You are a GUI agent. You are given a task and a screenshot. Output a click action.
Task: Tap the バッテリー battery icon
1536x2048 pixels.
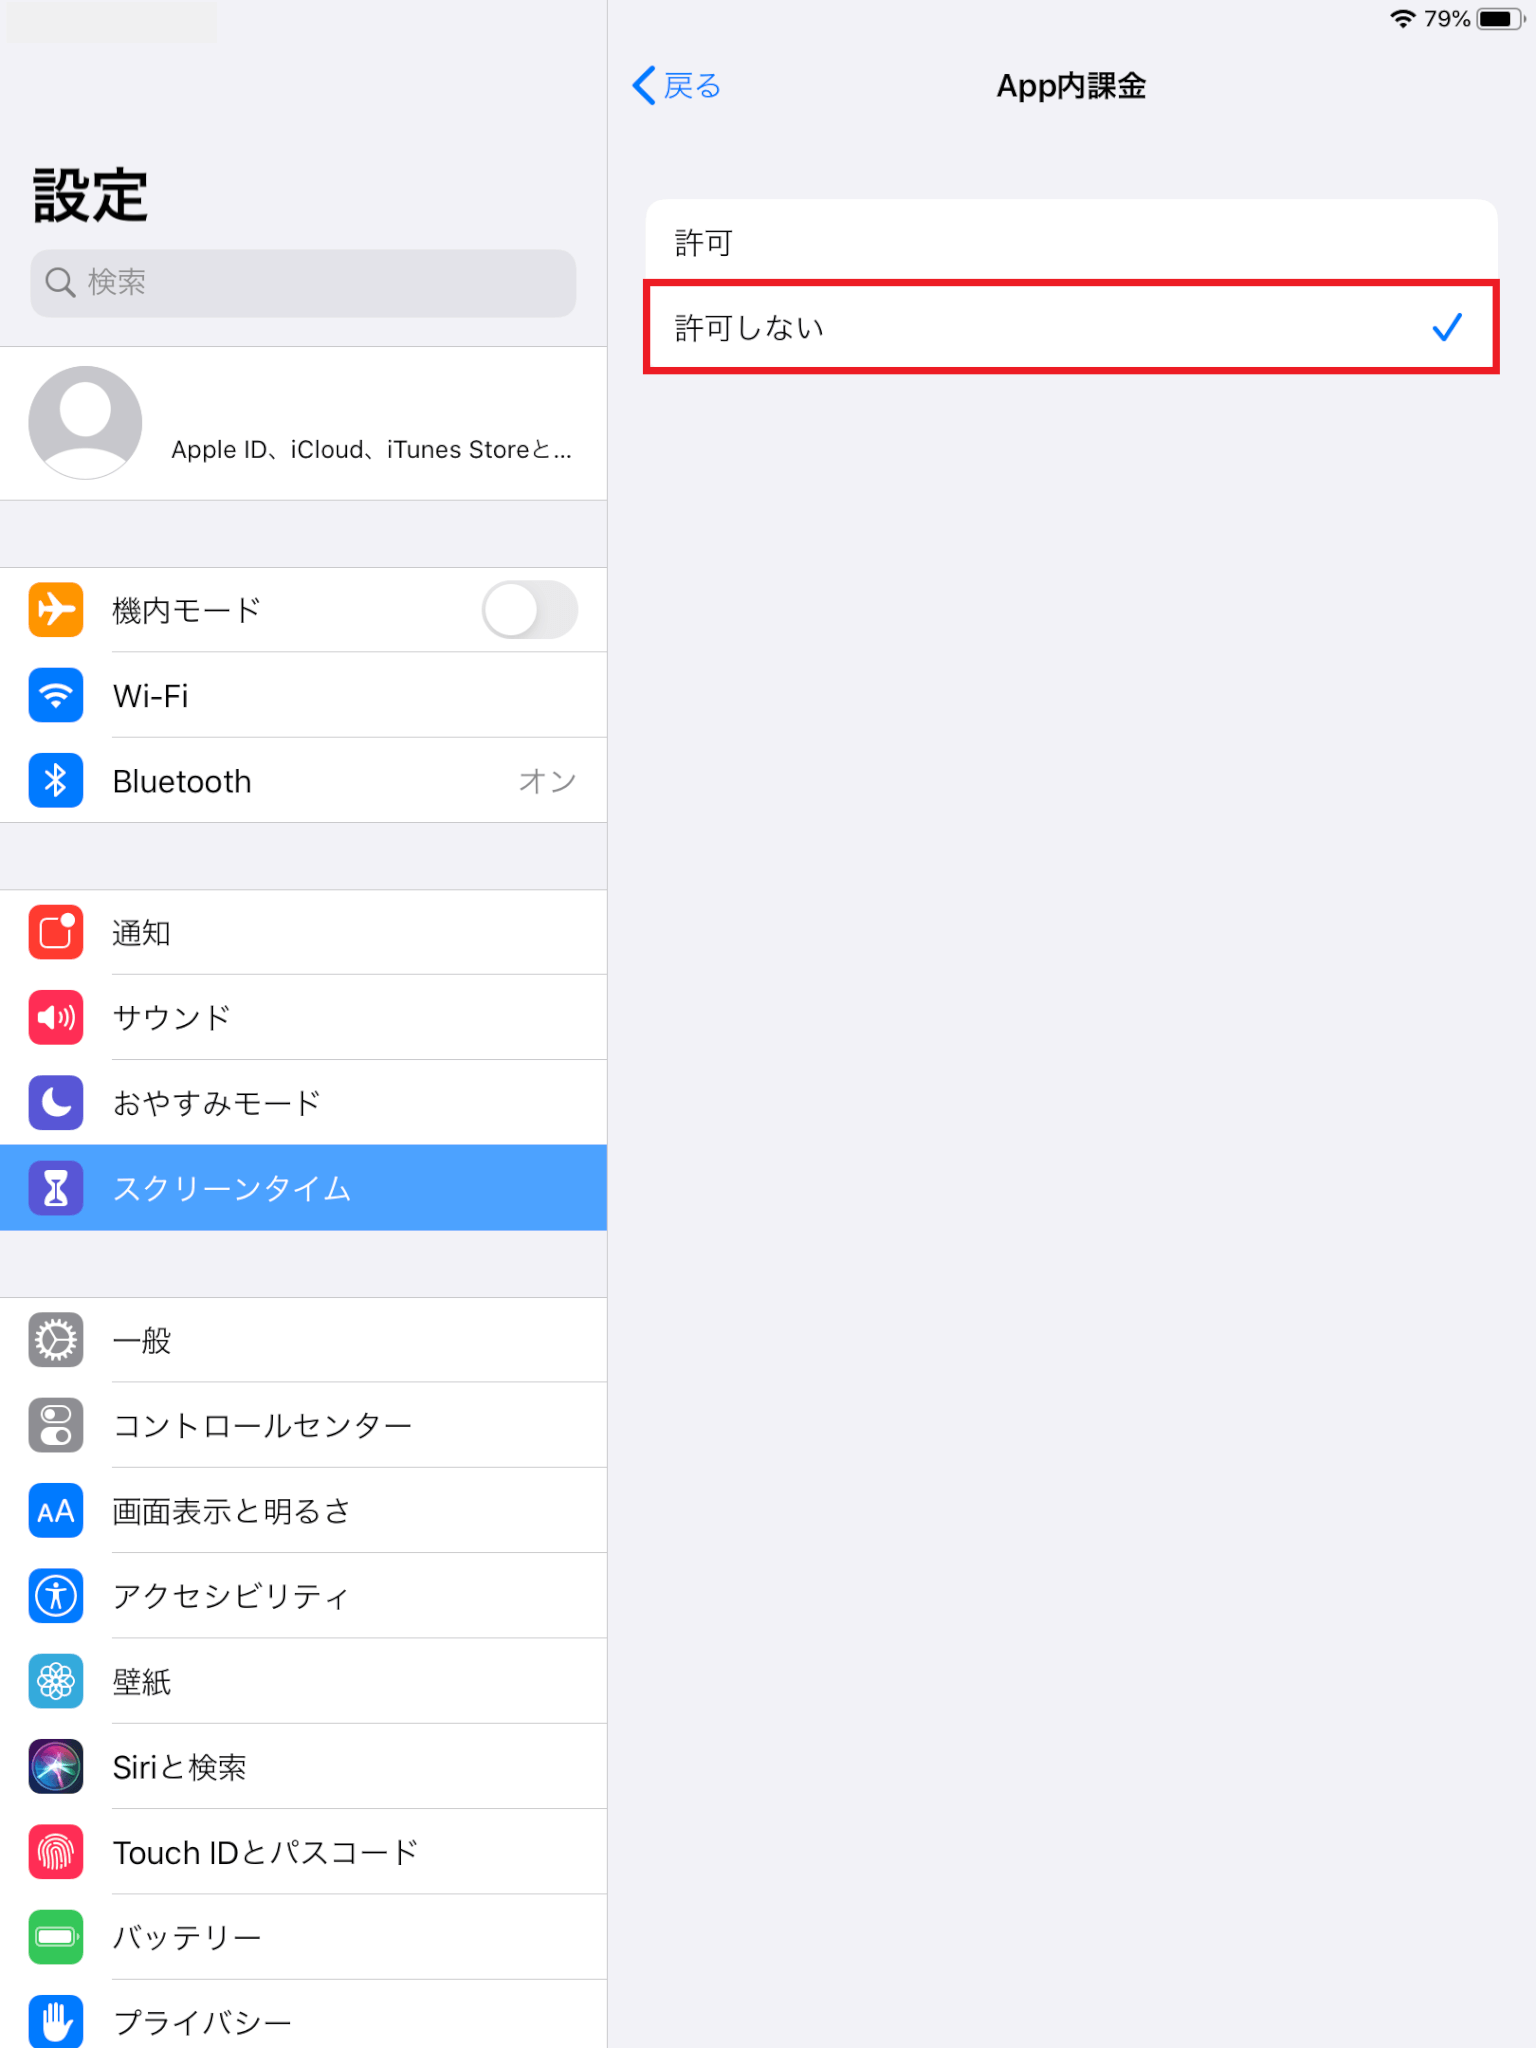pyautogui.click(x=56, y=1937)
